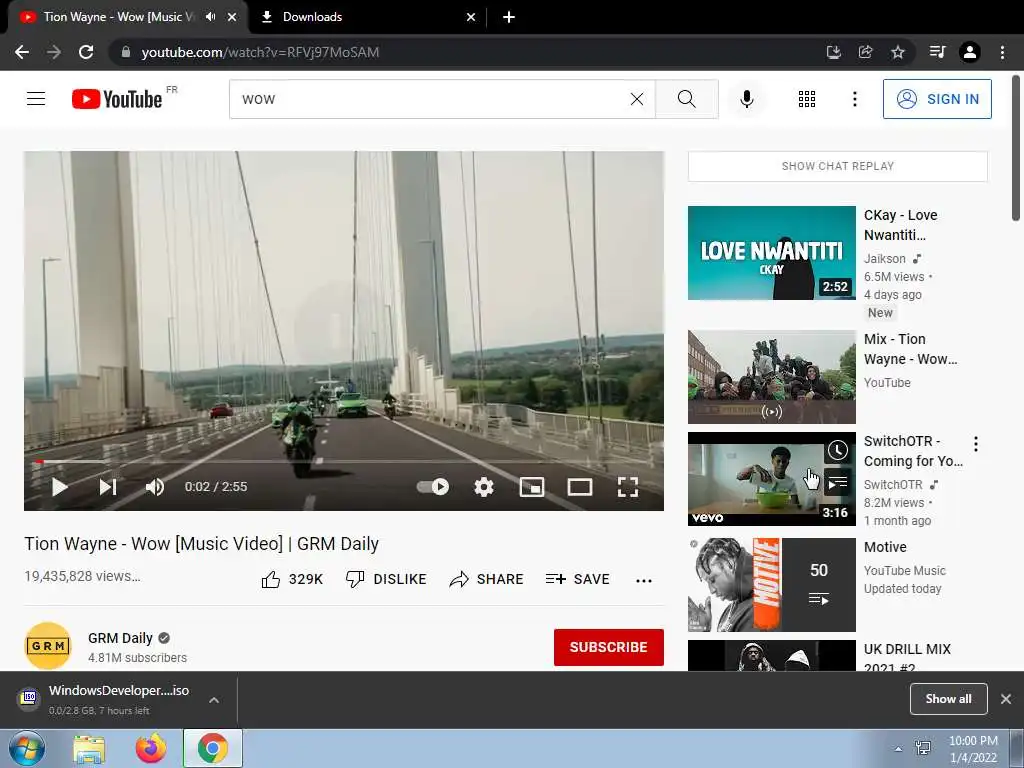Click the DISLIKE thumbs down button
The height and width of the screenshot is (768, 1024).
pos(386,579)
